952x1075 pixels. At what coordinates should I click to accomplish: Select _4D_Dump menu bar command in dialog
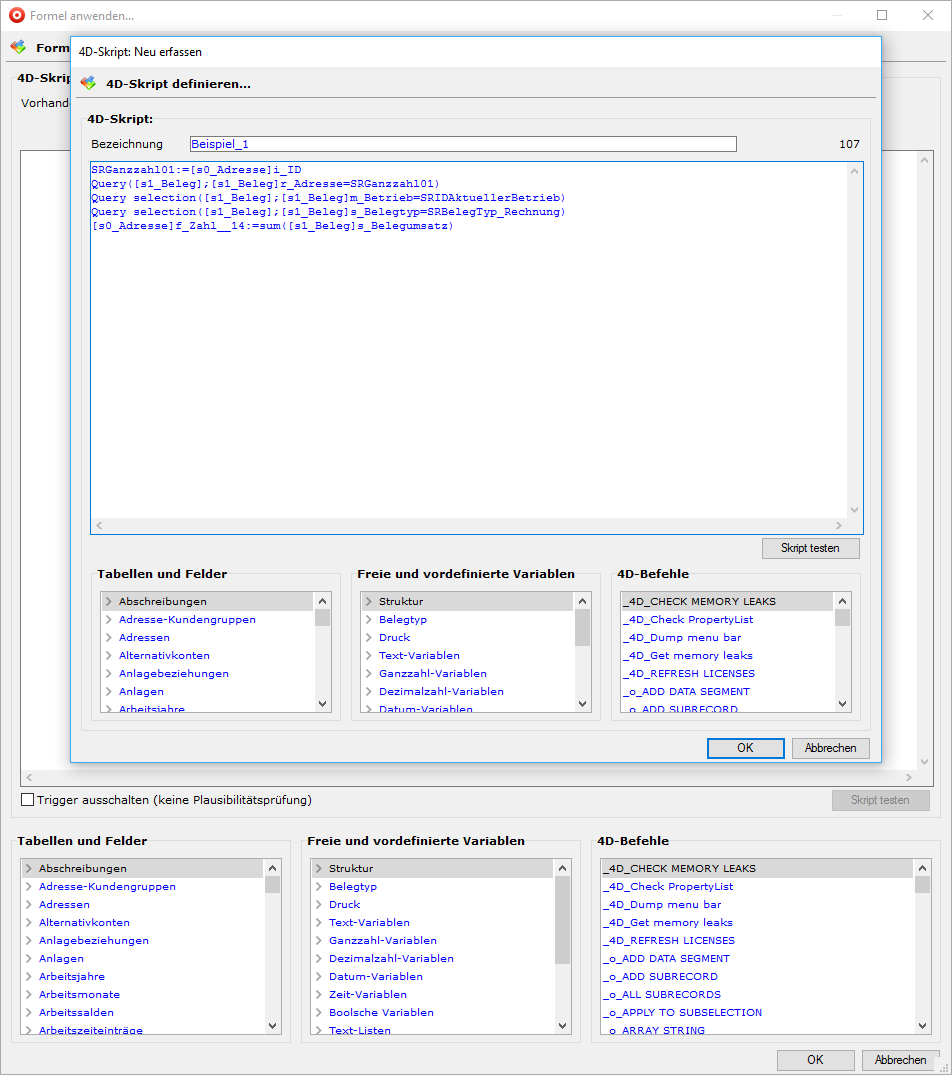681,638
